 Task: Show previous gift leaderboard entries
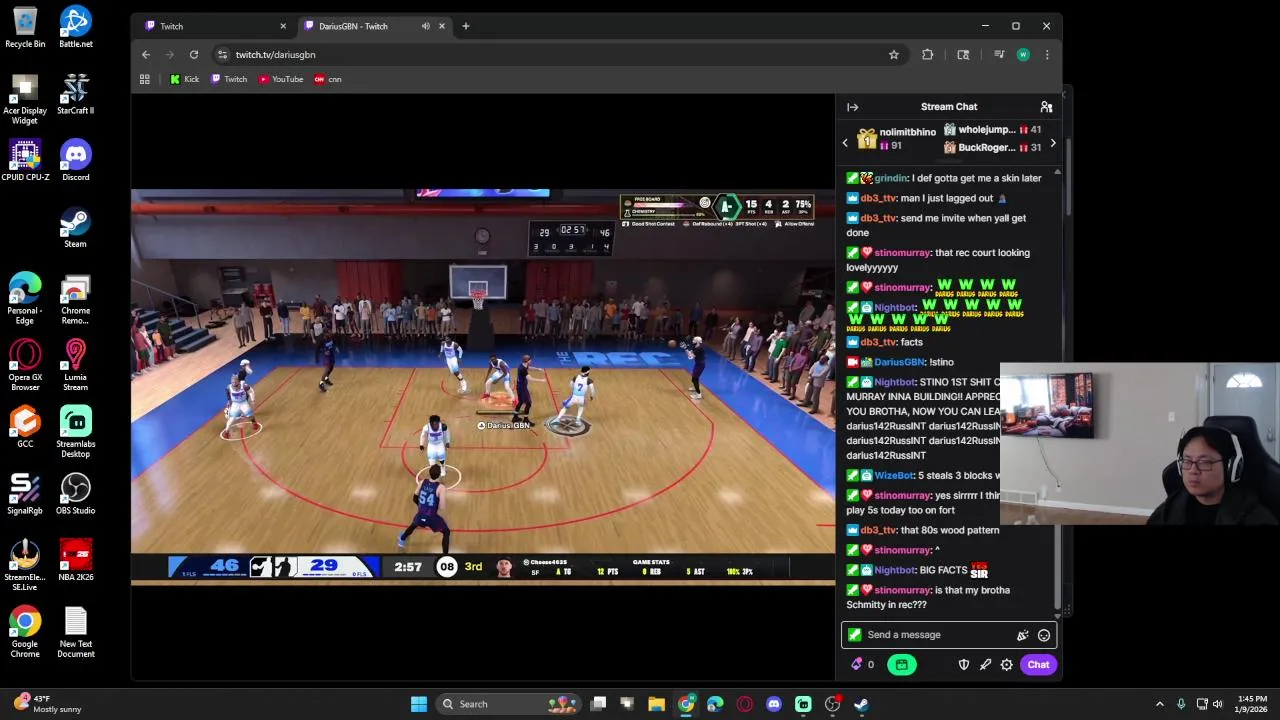coord(845,143)
